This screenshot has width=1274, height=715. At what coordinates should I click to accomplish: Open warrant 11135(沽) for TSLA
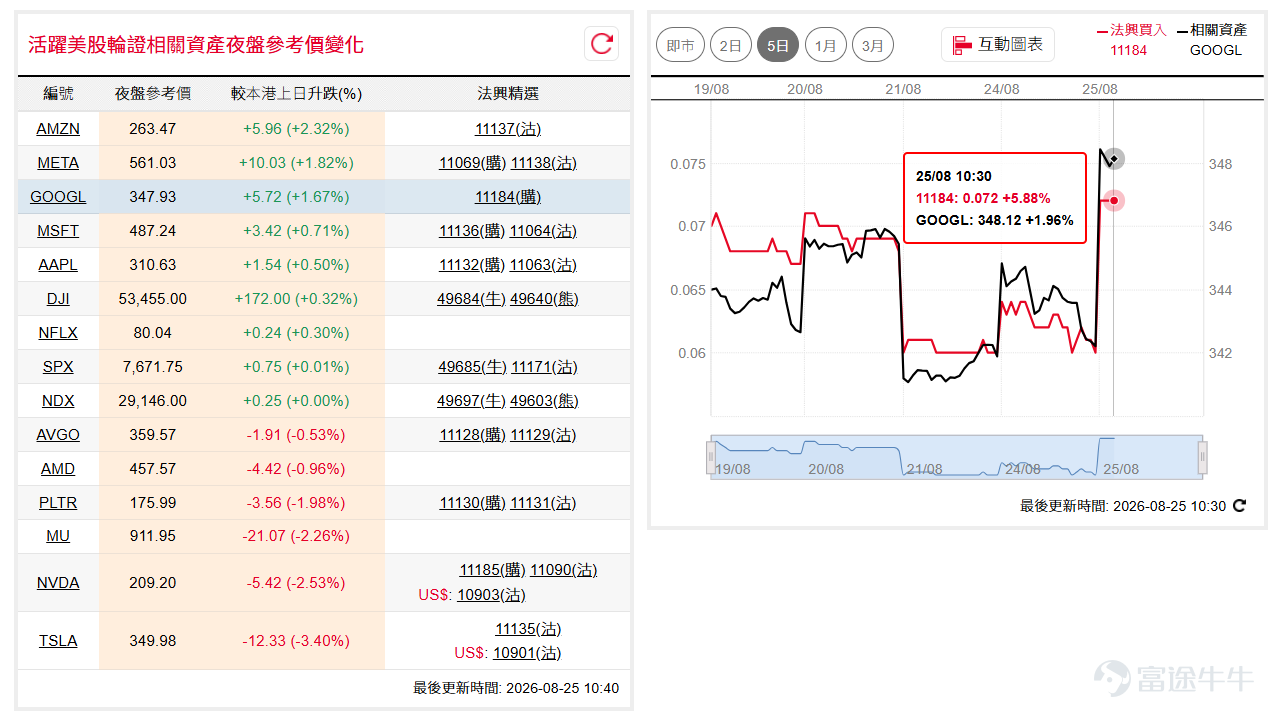point(528,629)
